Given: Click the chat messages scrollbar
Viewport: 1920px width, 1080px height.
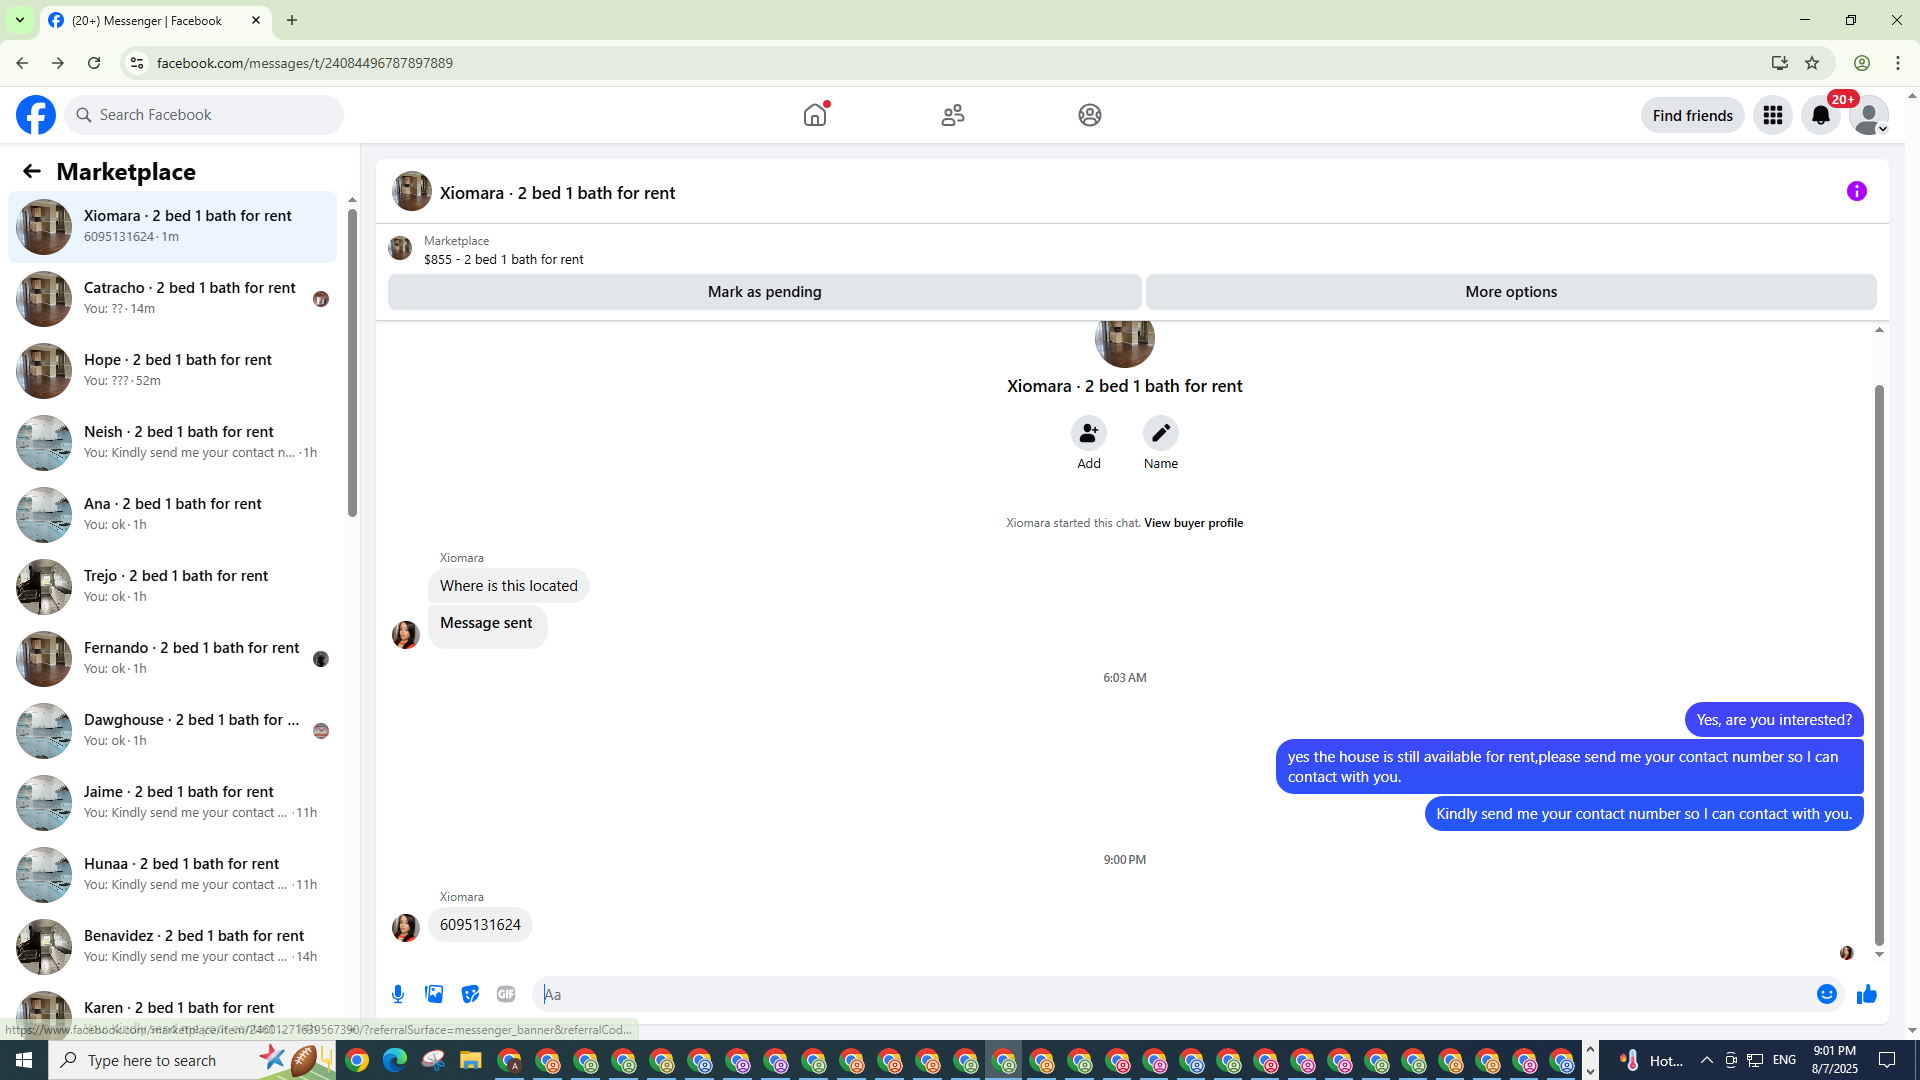Looking at the screenshot, I should point(1879,665).
